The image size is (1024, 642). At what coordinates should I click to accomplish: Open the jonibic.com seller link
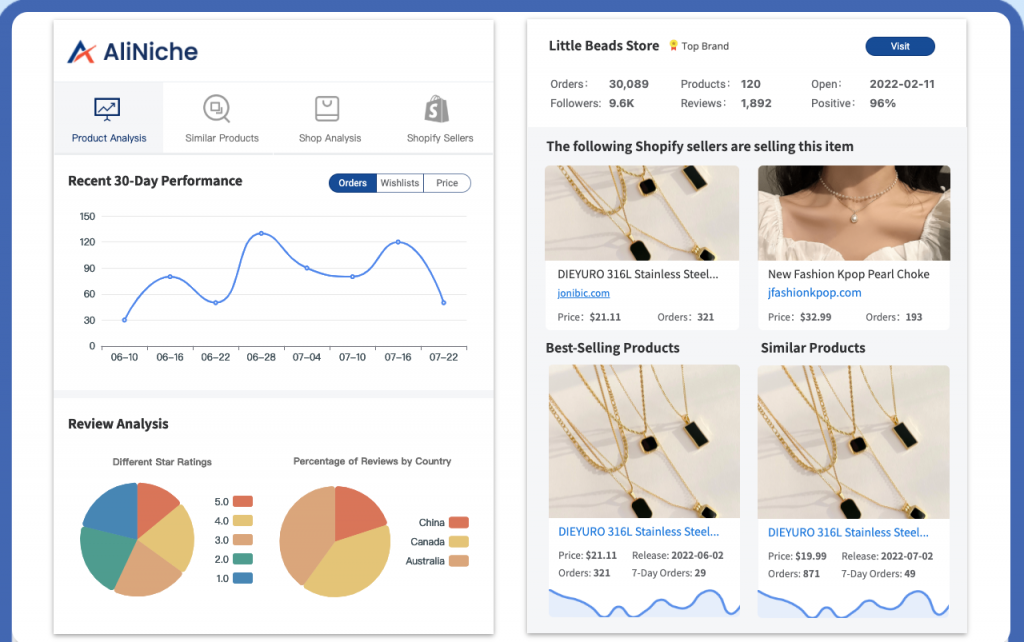tap(583, 293)
